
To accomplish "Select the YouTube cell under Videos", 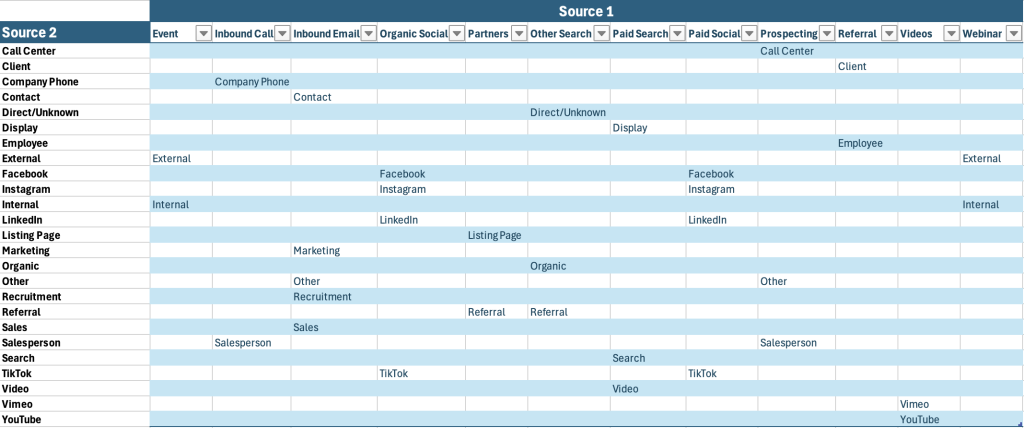I will (928, 420).
